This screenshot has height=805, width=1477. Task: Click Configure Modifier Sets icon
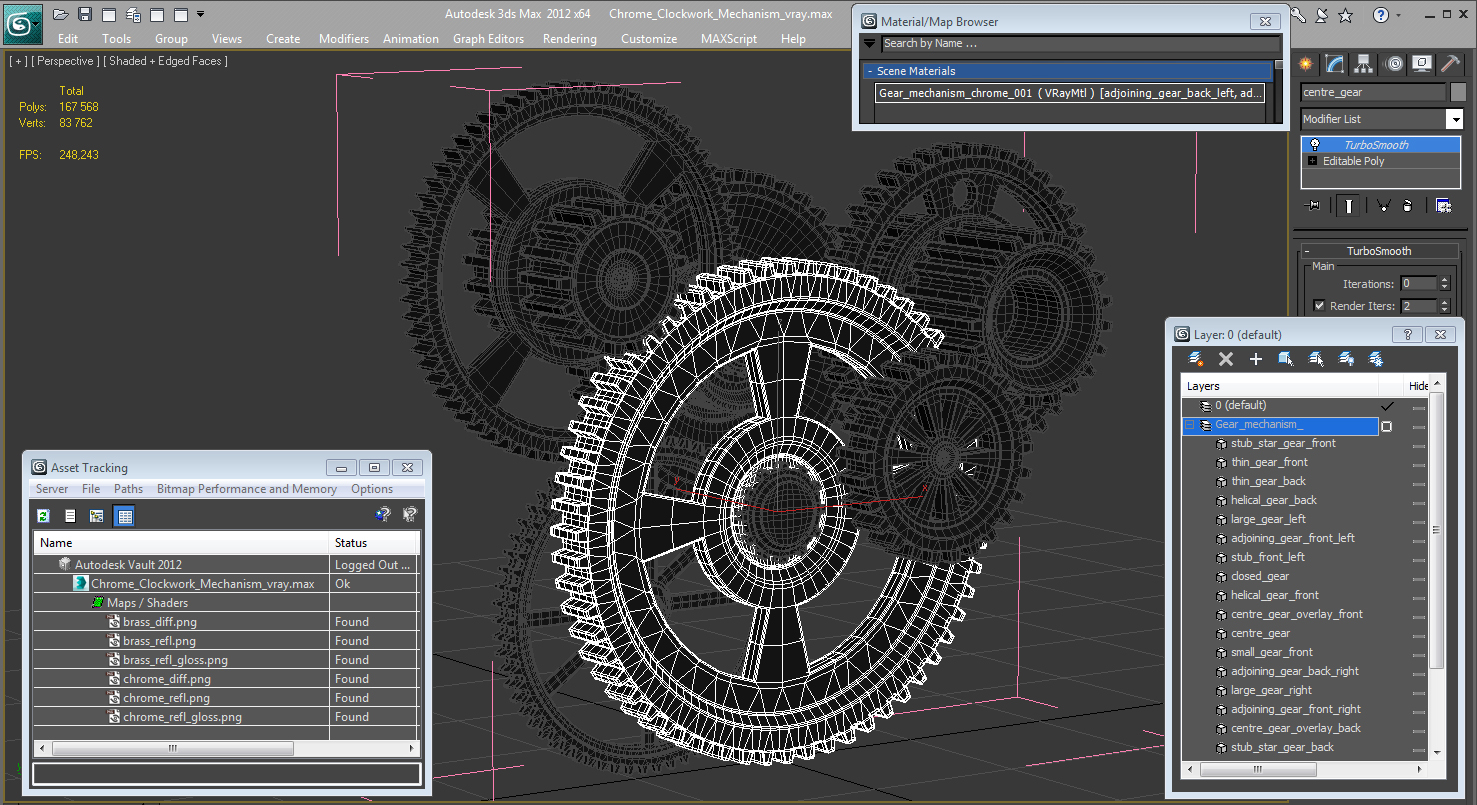click(1443, 205)
